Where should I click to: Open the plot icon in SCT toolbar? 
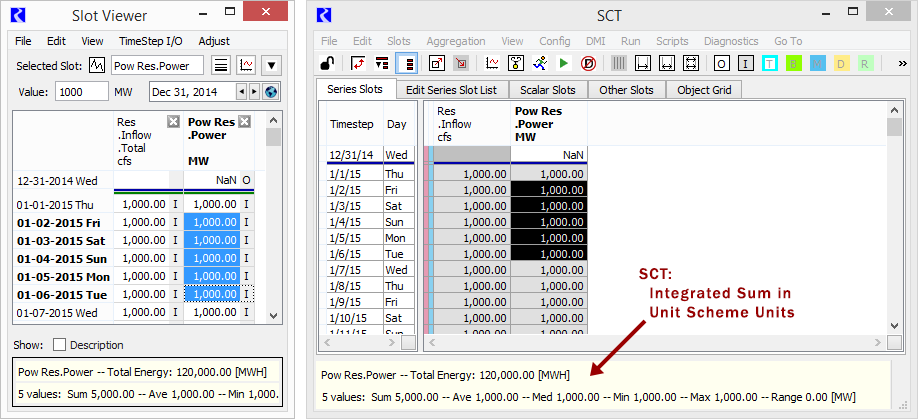(x=492, y=63)
